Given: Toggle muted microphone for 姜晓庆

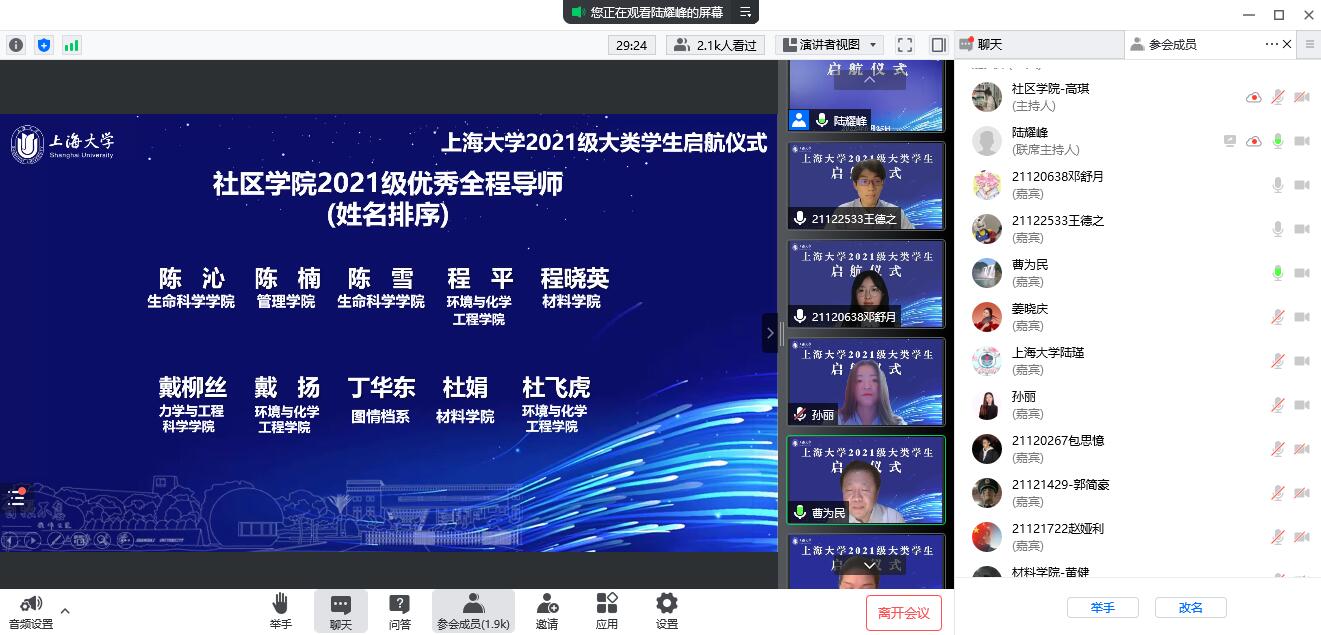Looking at the screenshot, I should tap(1278, 317).
